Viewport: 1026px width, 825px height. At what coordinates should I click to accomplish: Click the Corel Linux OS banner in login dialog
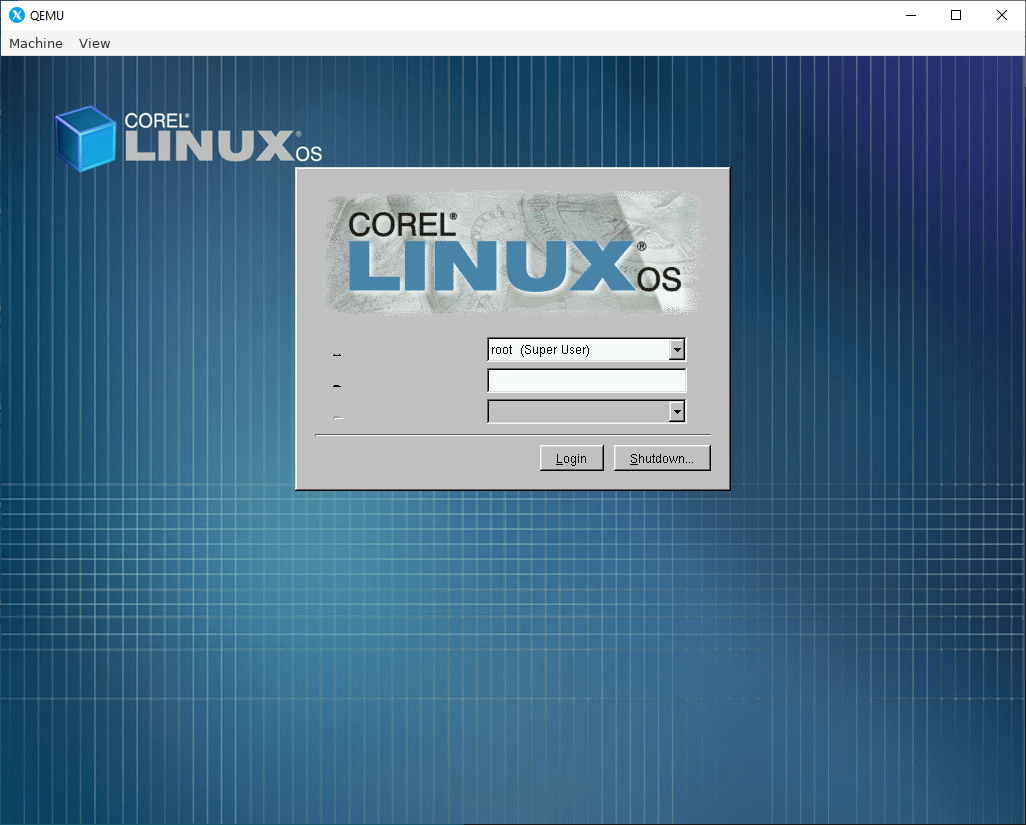pos(512,253)
